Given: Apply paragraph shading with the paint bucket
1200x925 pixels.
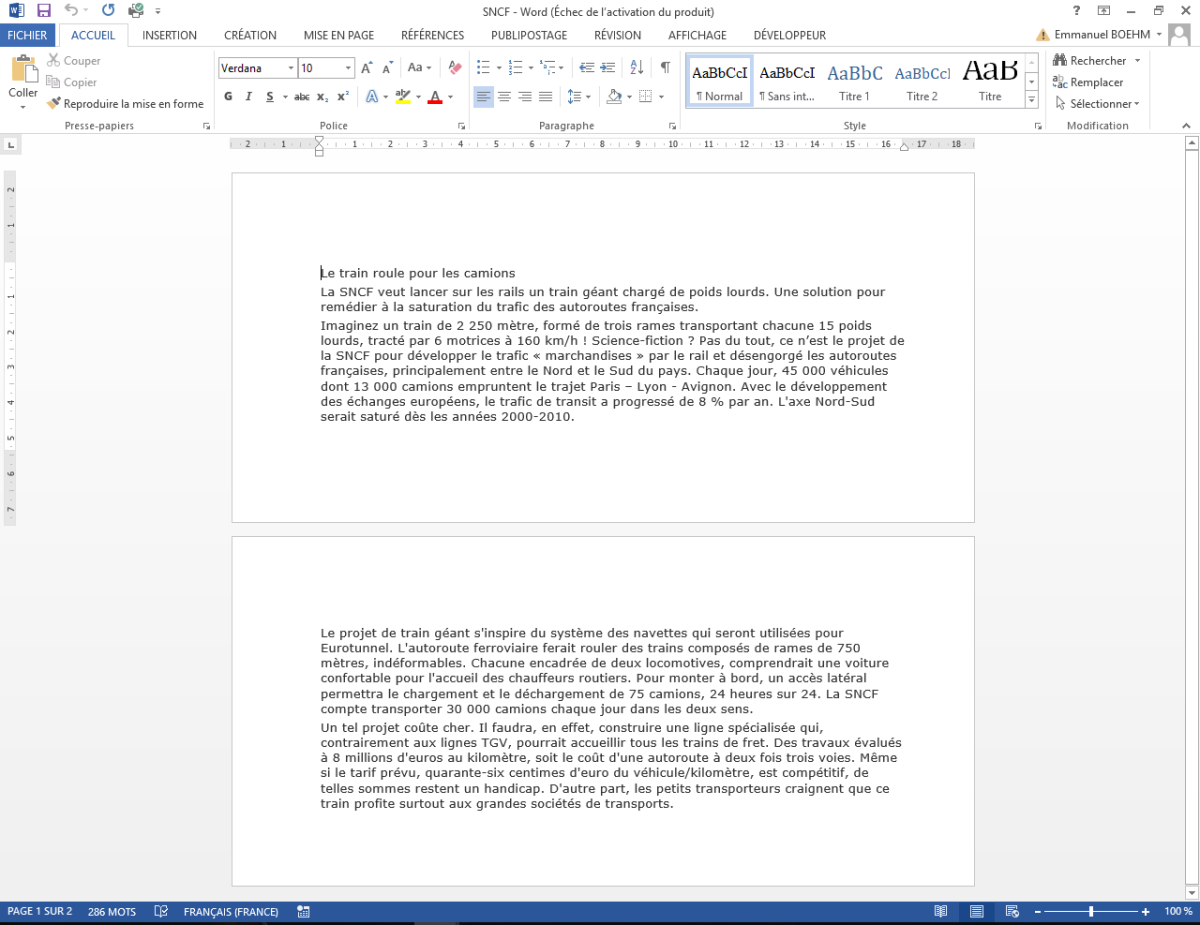Looking at the screenshot, I should pos(613,97).
